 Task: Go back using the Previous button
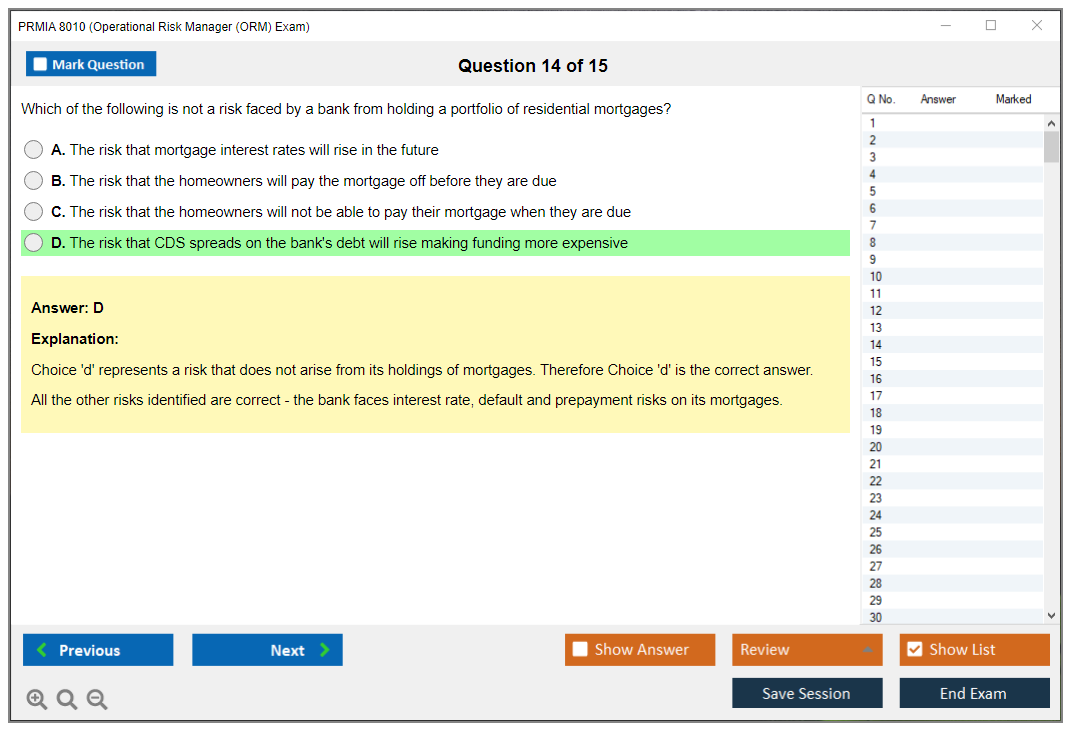[98, 650]
